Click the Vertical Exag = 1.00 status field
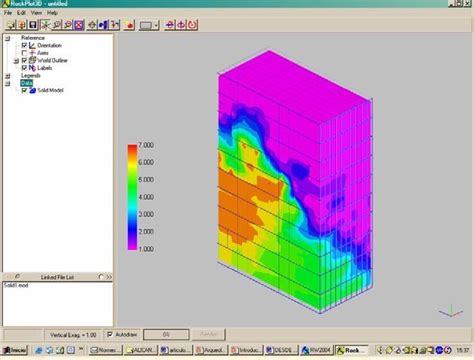The height and width of the screenshot is (360, 474). pyautogui.click(x=73, y=335)
